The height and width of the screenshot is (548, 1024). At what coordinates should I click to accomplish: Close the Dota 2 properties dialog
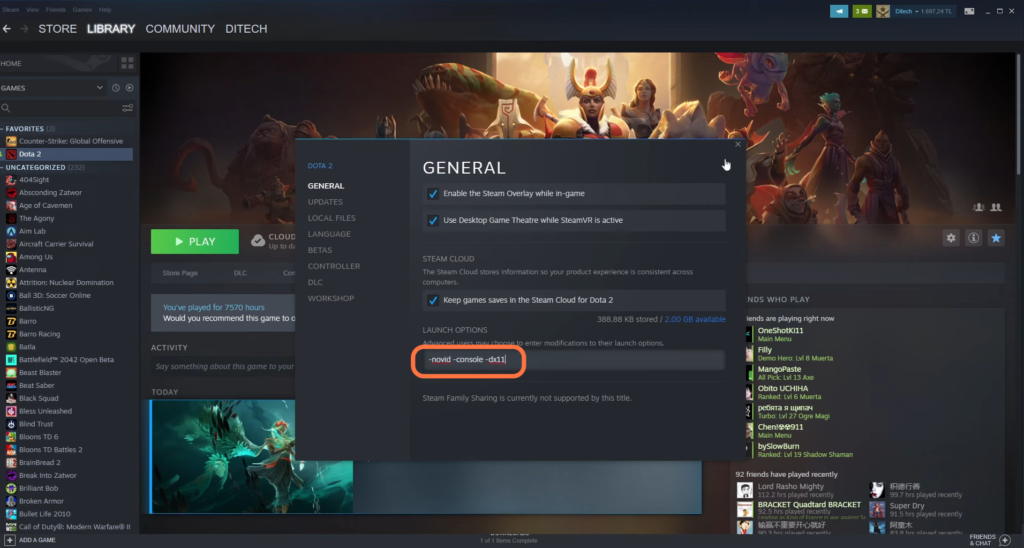pyautogui.click(x=738, y=144)
